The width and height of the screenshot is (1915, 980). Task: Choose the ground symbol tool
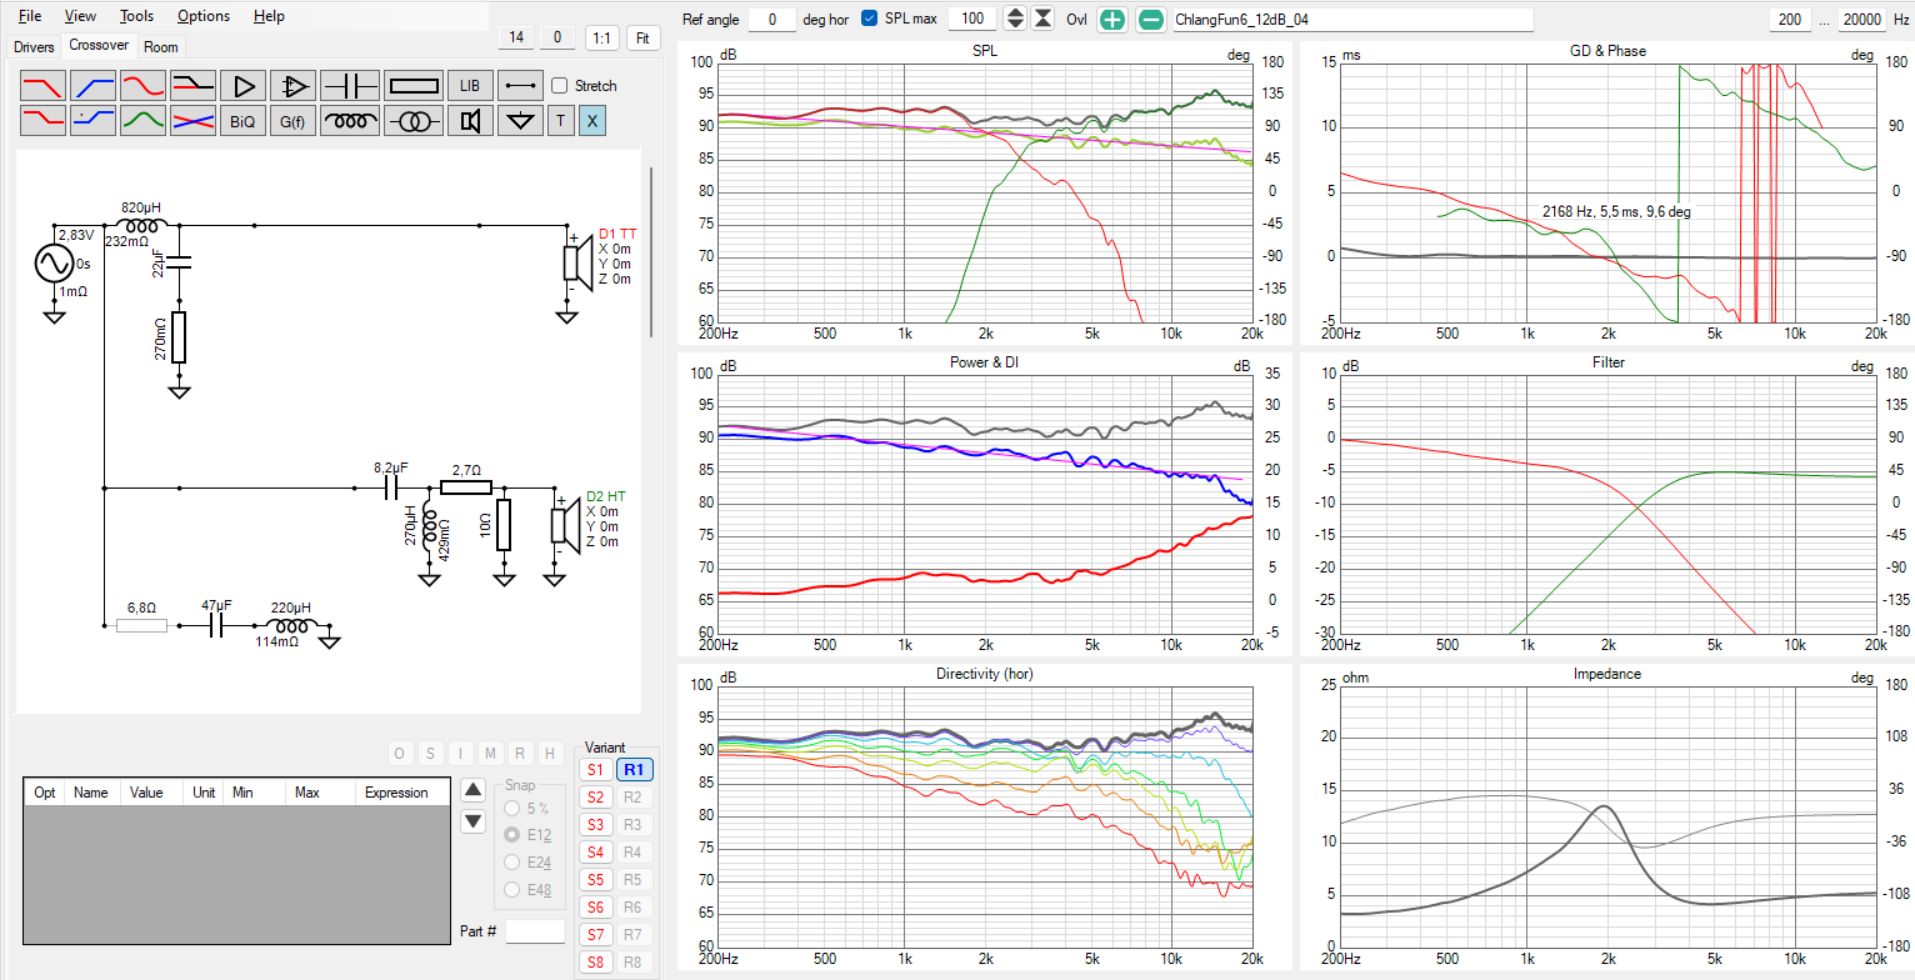520,122
